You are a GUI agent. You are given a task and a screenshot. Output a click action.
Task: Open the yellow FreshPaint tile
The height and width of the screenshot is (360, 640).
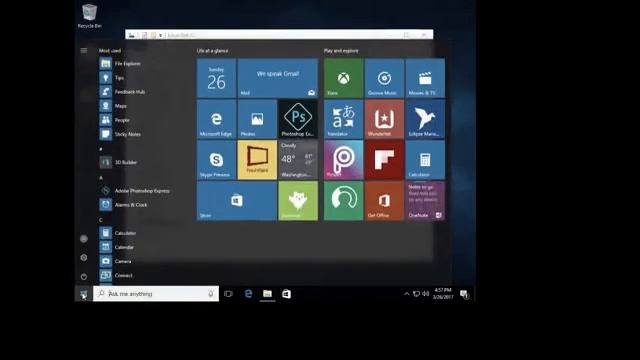[x=257, y=160]
